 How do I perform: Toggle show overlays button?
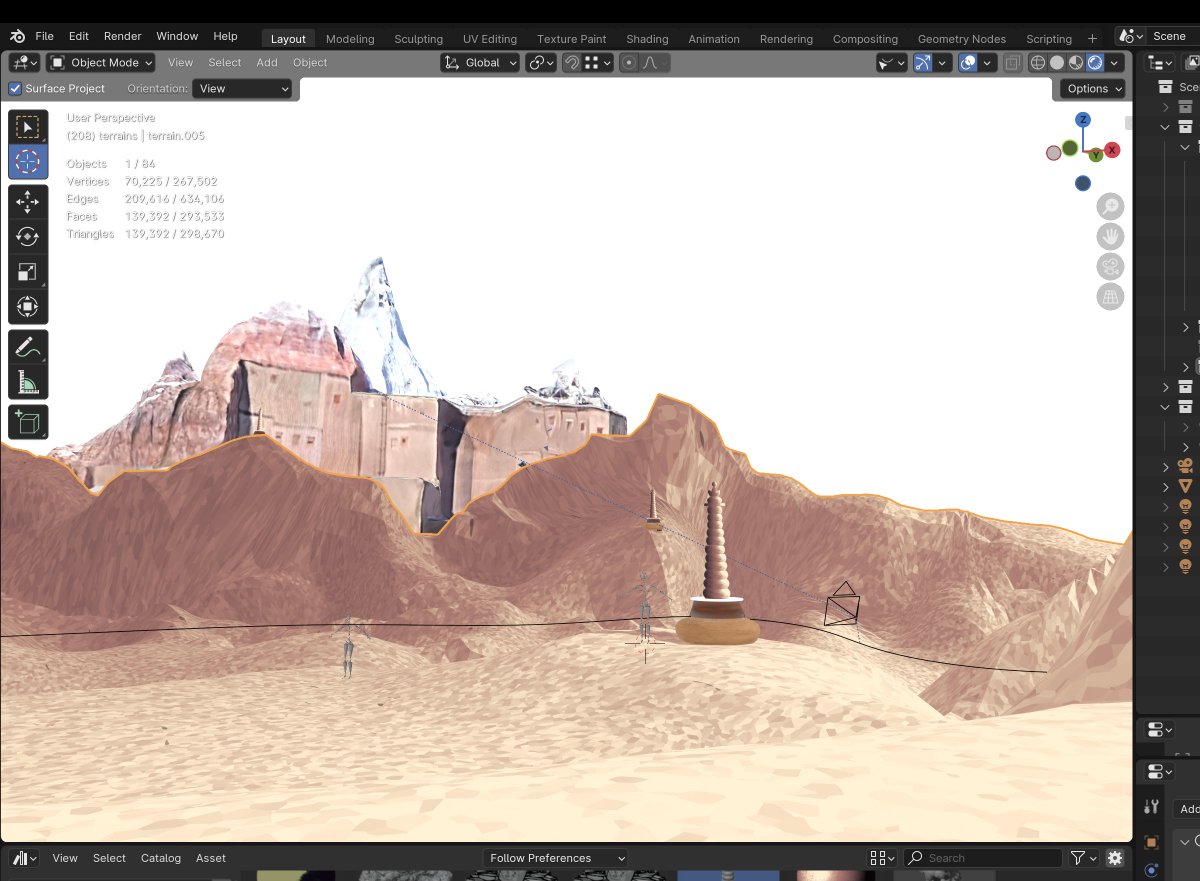point(968,63)
